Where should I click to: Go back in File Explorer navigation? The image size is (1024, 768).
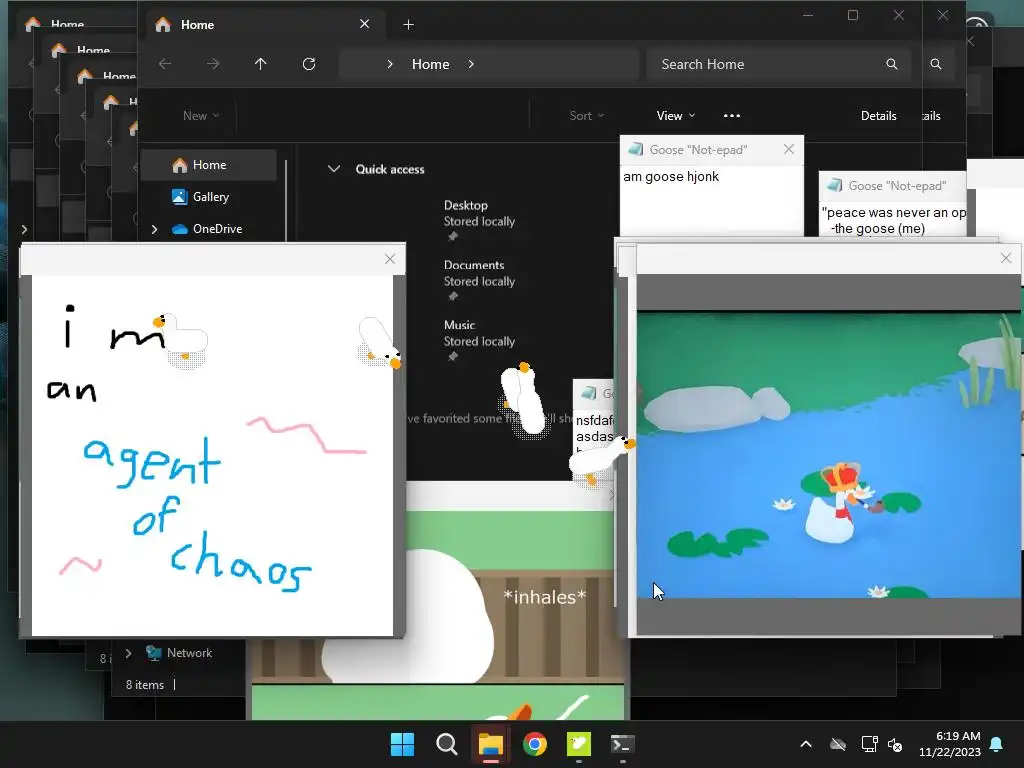click(165, 64)
